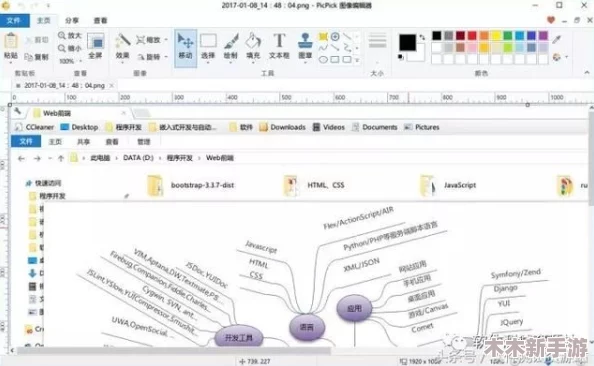Viewport: 594px width, 366px height.
Task: Pick the orange palette swatch
Action: tap(484, 36)
